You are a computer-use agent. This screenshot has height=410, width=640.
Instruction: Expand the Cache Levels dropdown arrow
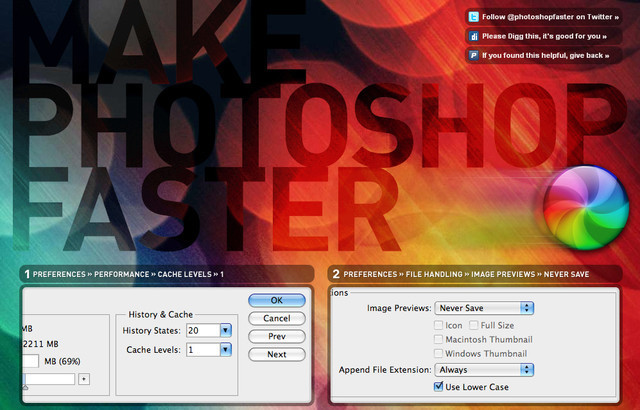tap(226, 349)
